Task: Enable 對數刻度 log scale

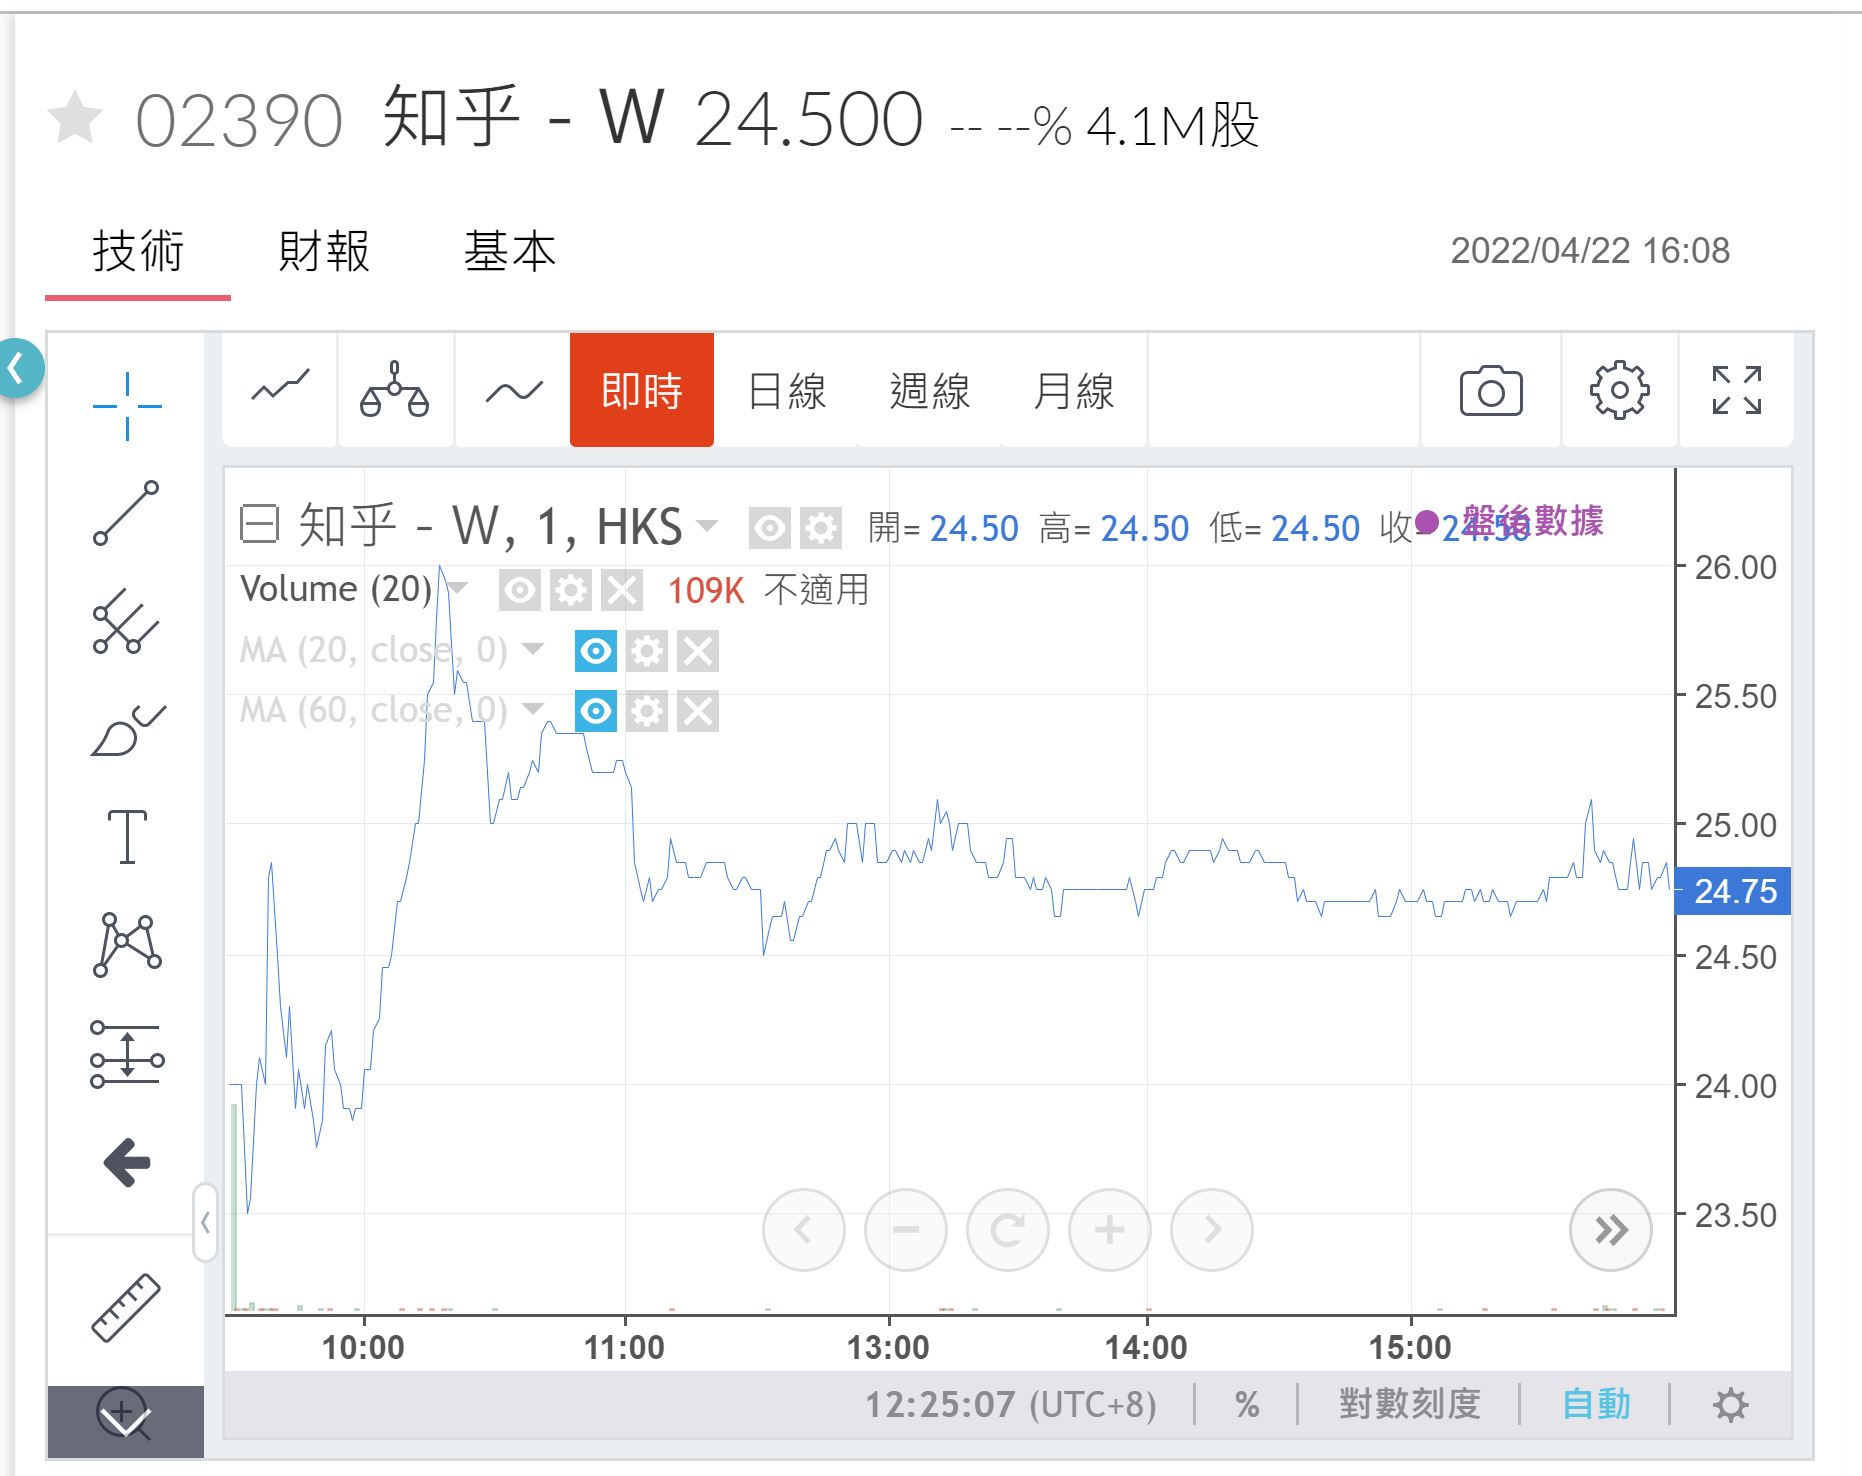Action: pyautogui.click(x=1409, y=1404)
